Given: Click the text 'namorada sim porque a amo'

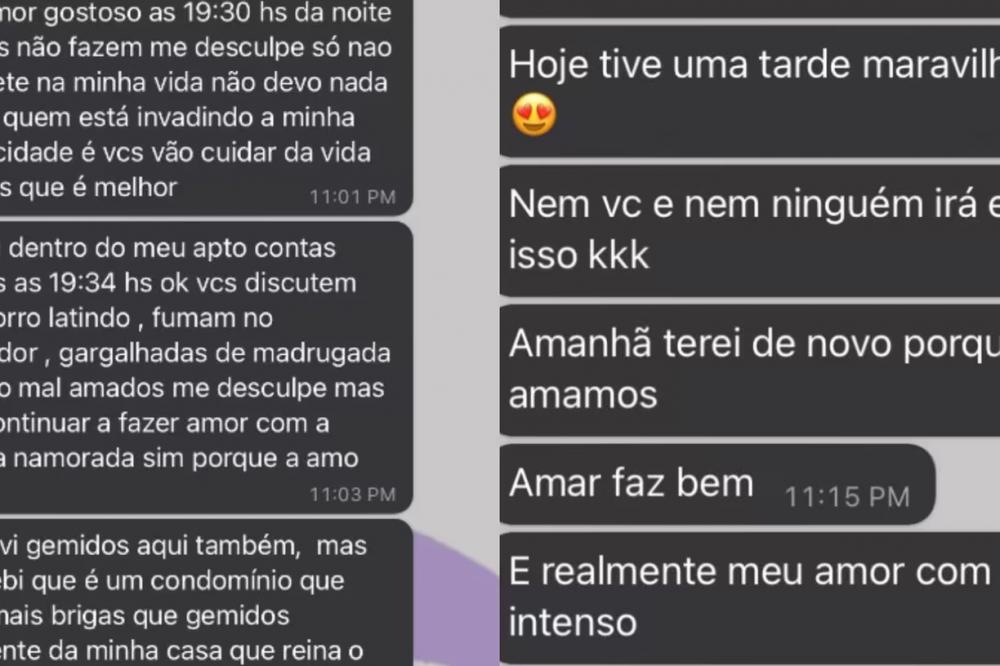Looking at the screenshot, I should (186, 458).
